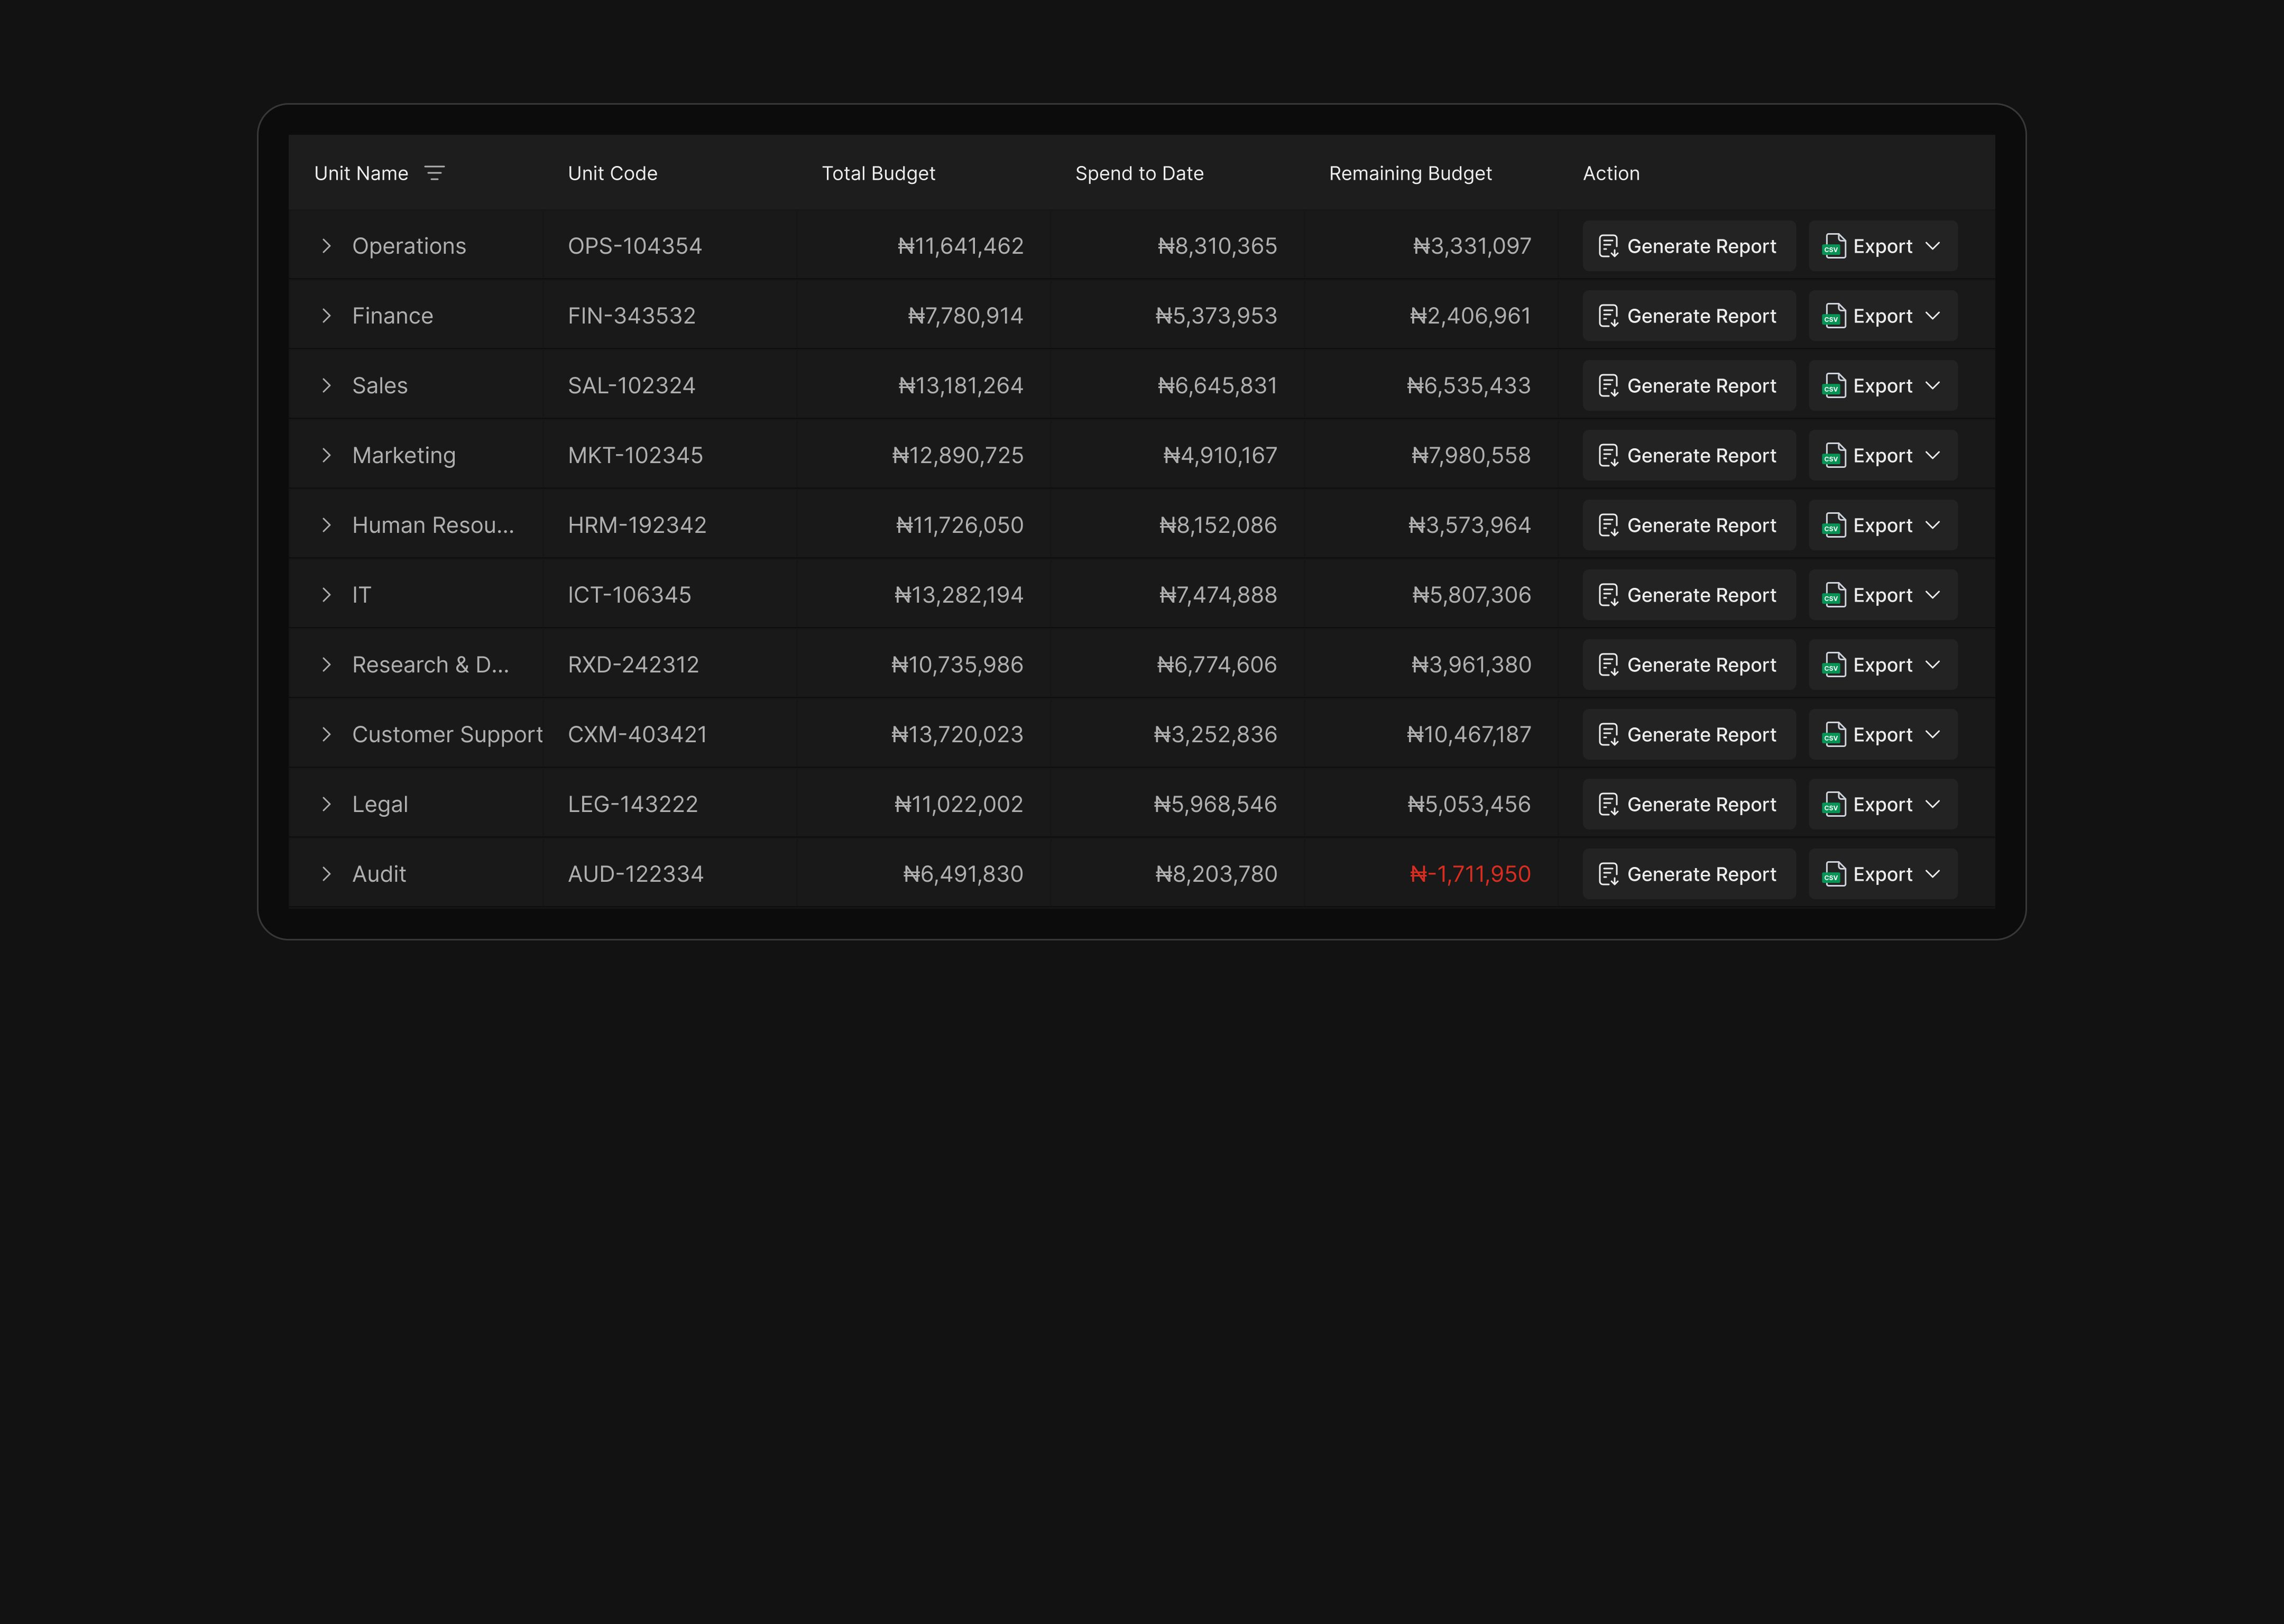Click the report icon in Research & D row
Image resolution: width=2284 pixels, height=1624 pixels.
[1608, 664]
